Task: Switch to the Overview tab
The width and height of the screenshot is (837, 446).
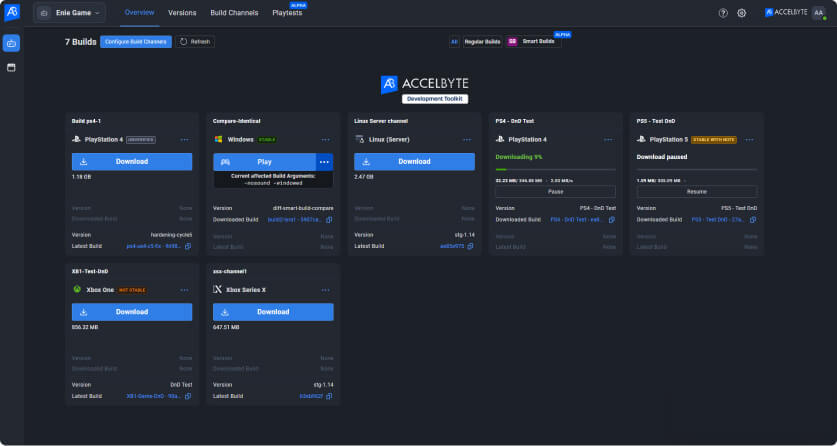Action: pos(139,13)
